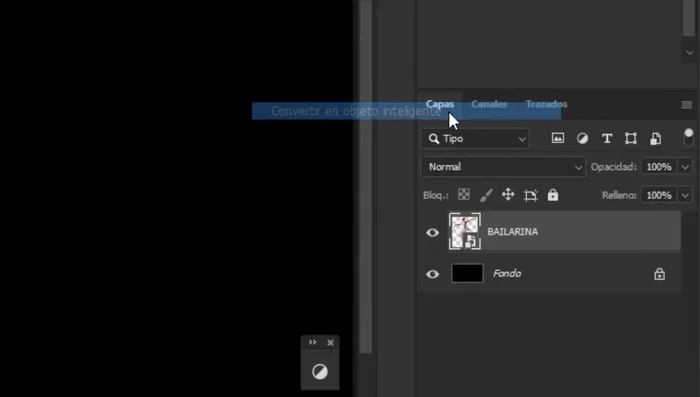
Task: Close the small floating panel
Action: pos(330,343)
